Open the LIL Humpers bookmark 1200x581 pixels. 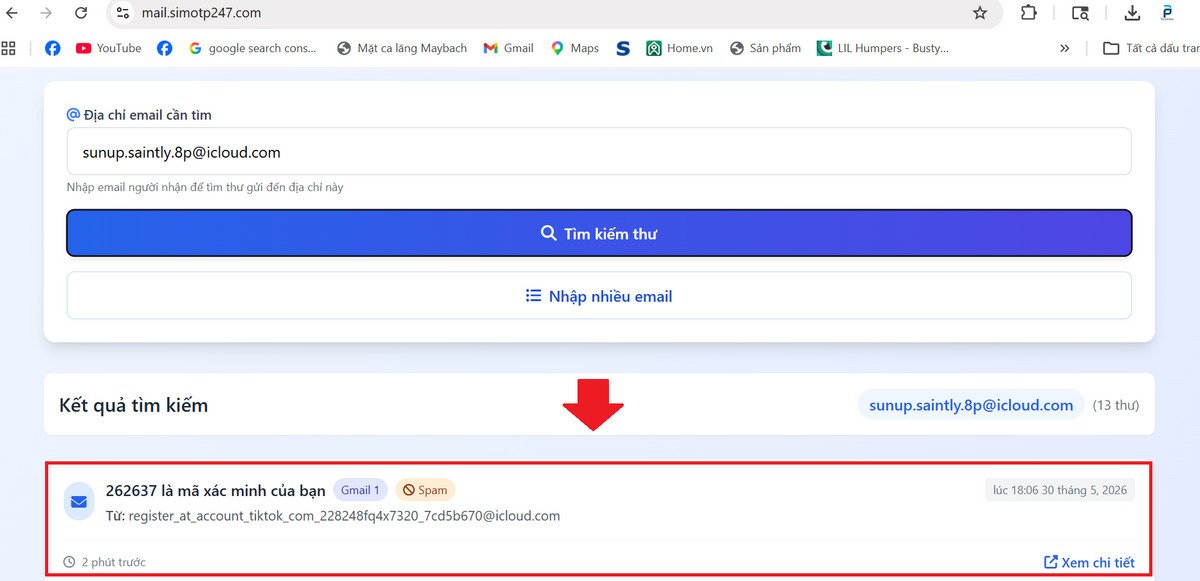click(883, 48)
